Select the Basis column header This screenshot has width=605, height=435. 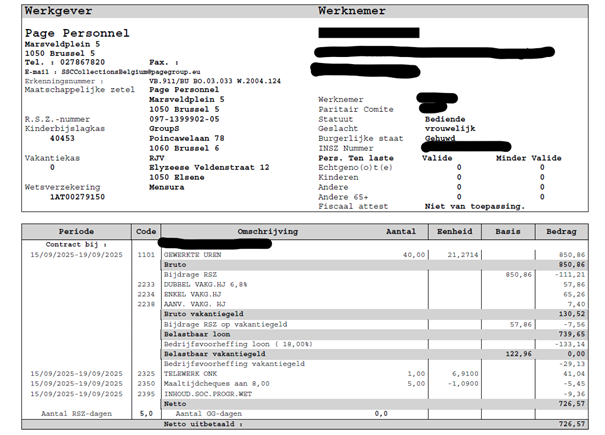(508, 230)
